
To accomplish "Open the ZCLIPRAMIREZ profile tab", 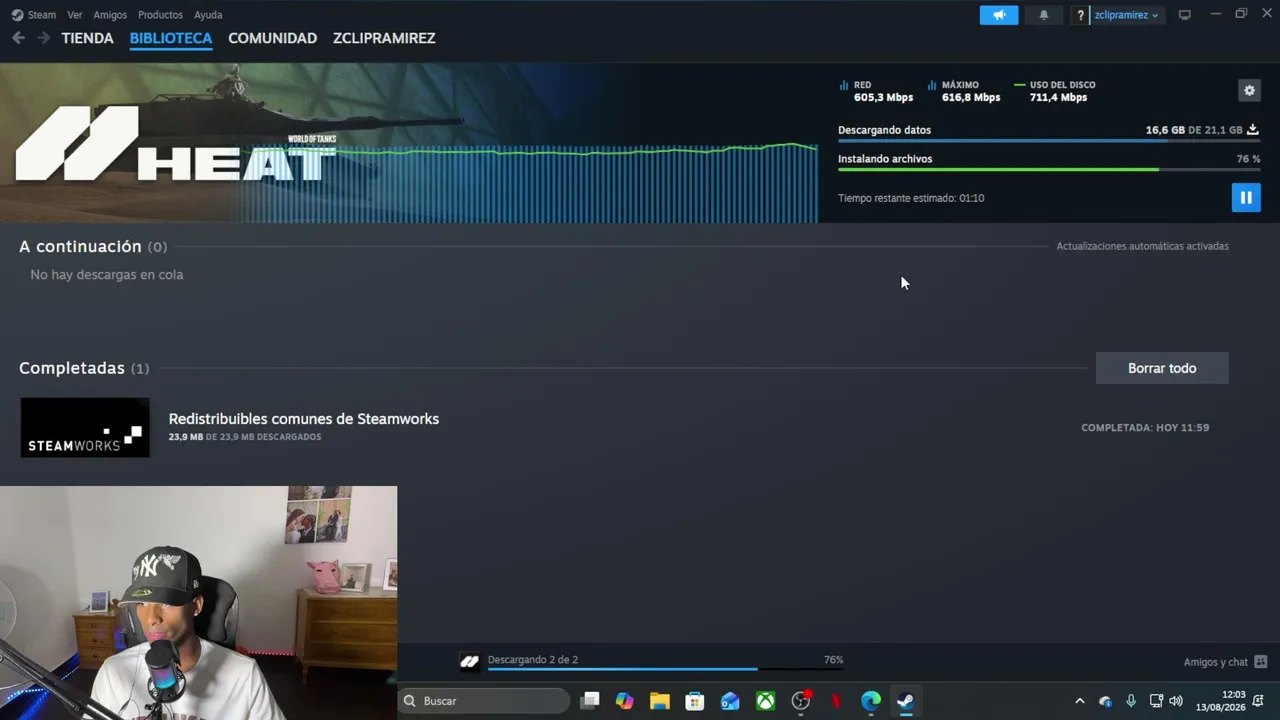I will [x=384, y=38].
